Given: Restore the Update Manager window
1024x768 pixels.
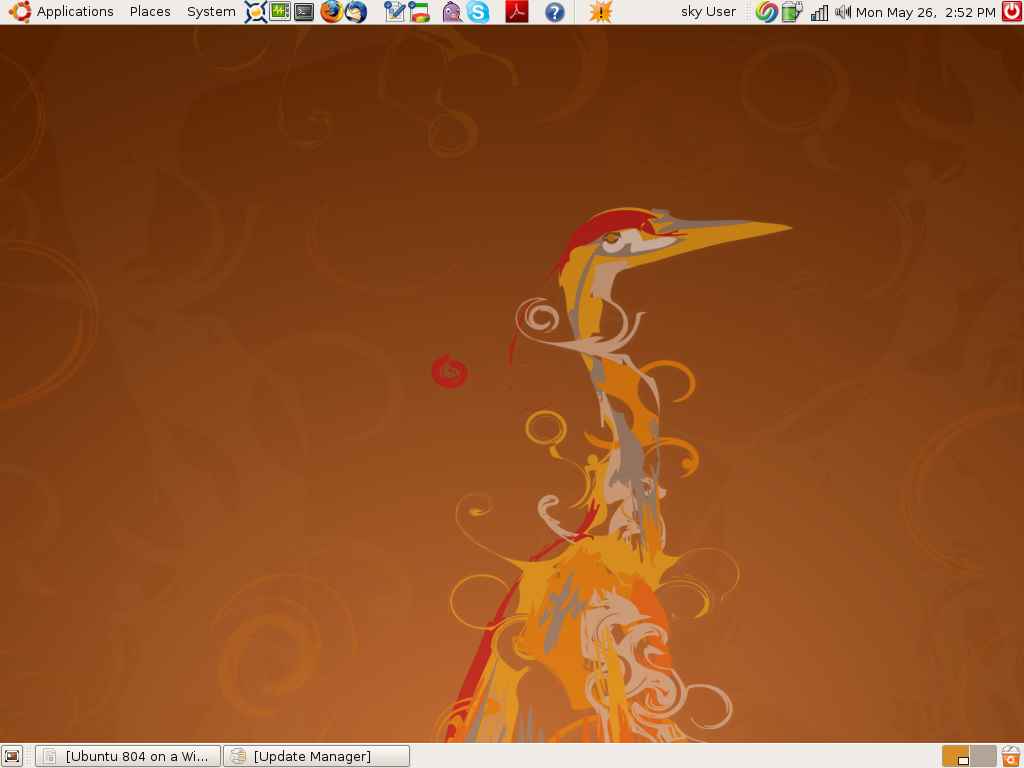Looking at the screenshot, I should tap(317, 756).
